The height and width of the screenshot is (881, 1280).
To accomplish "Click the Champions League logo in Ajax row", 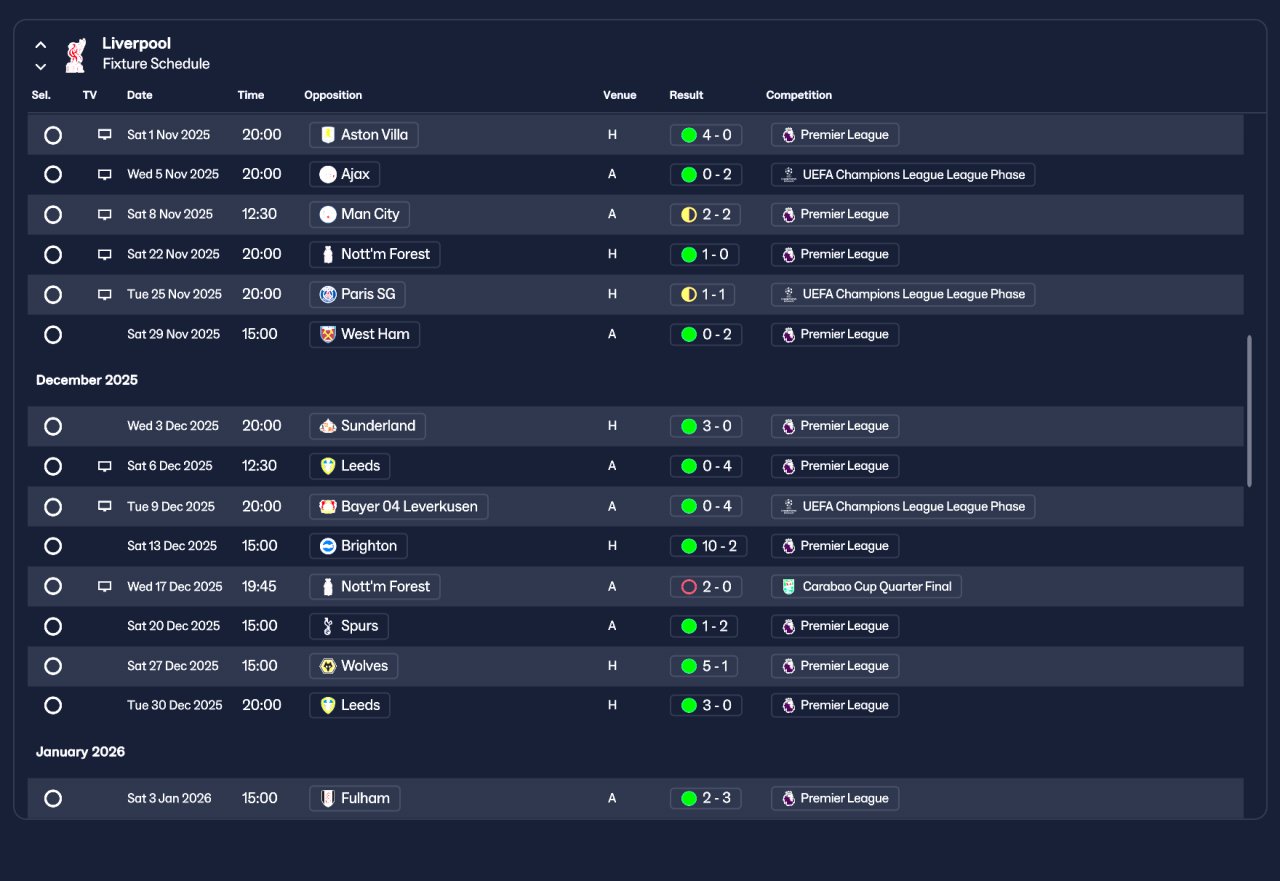I will coord(788,174).
